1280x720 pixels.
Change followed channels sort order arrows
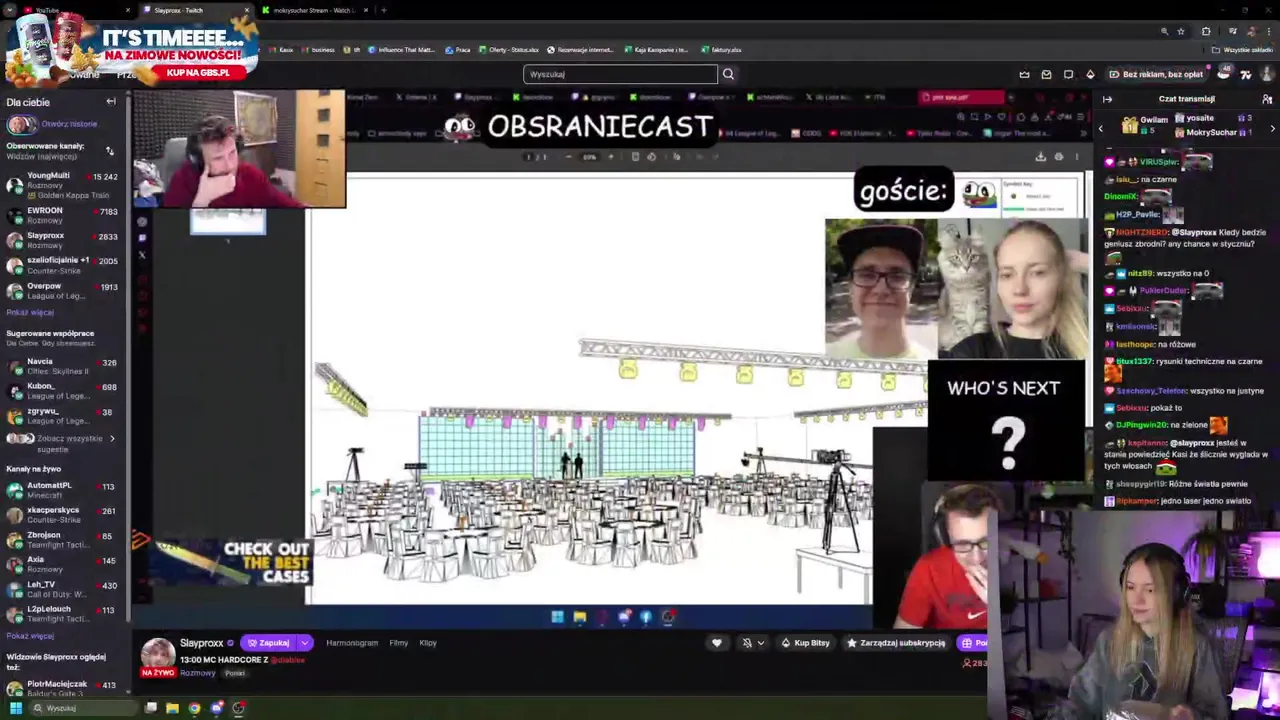110,151
